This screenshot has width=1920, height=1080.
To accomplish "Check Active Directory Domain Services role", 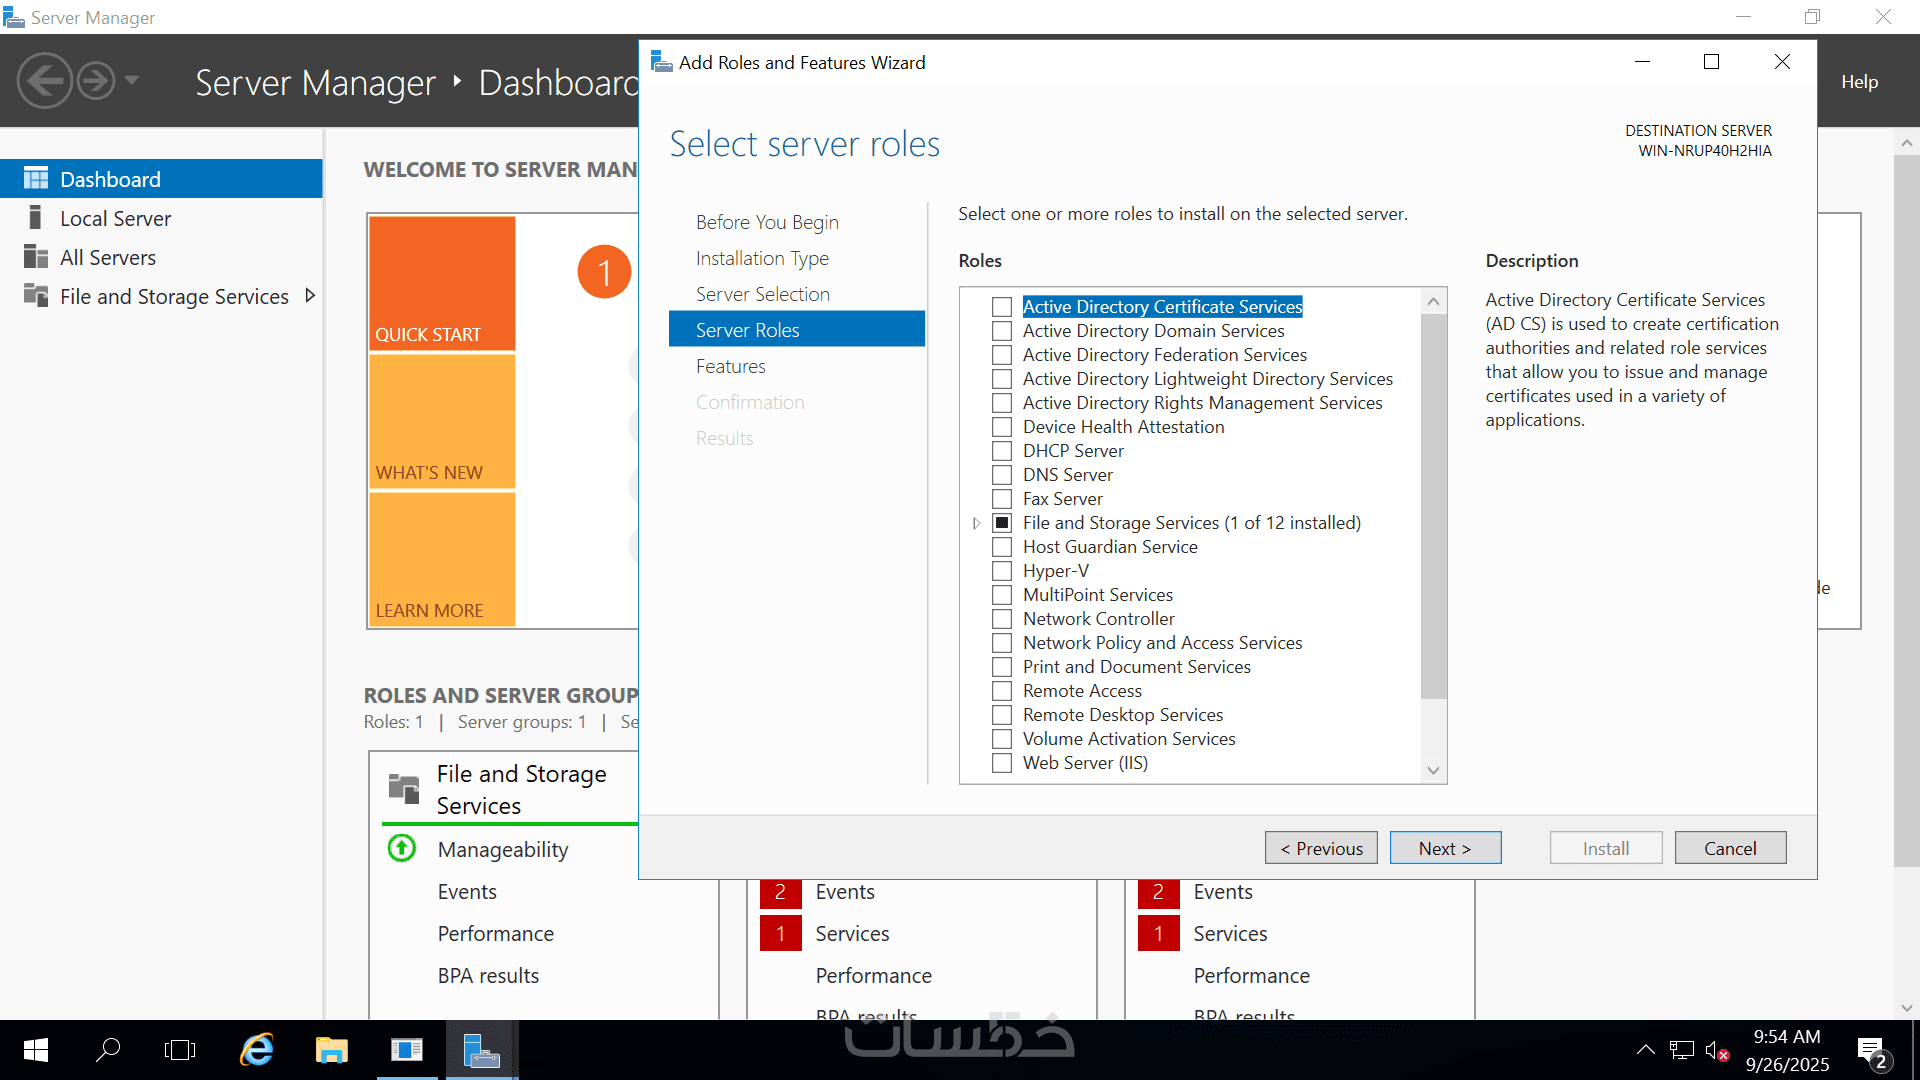I will [1002, 331].
